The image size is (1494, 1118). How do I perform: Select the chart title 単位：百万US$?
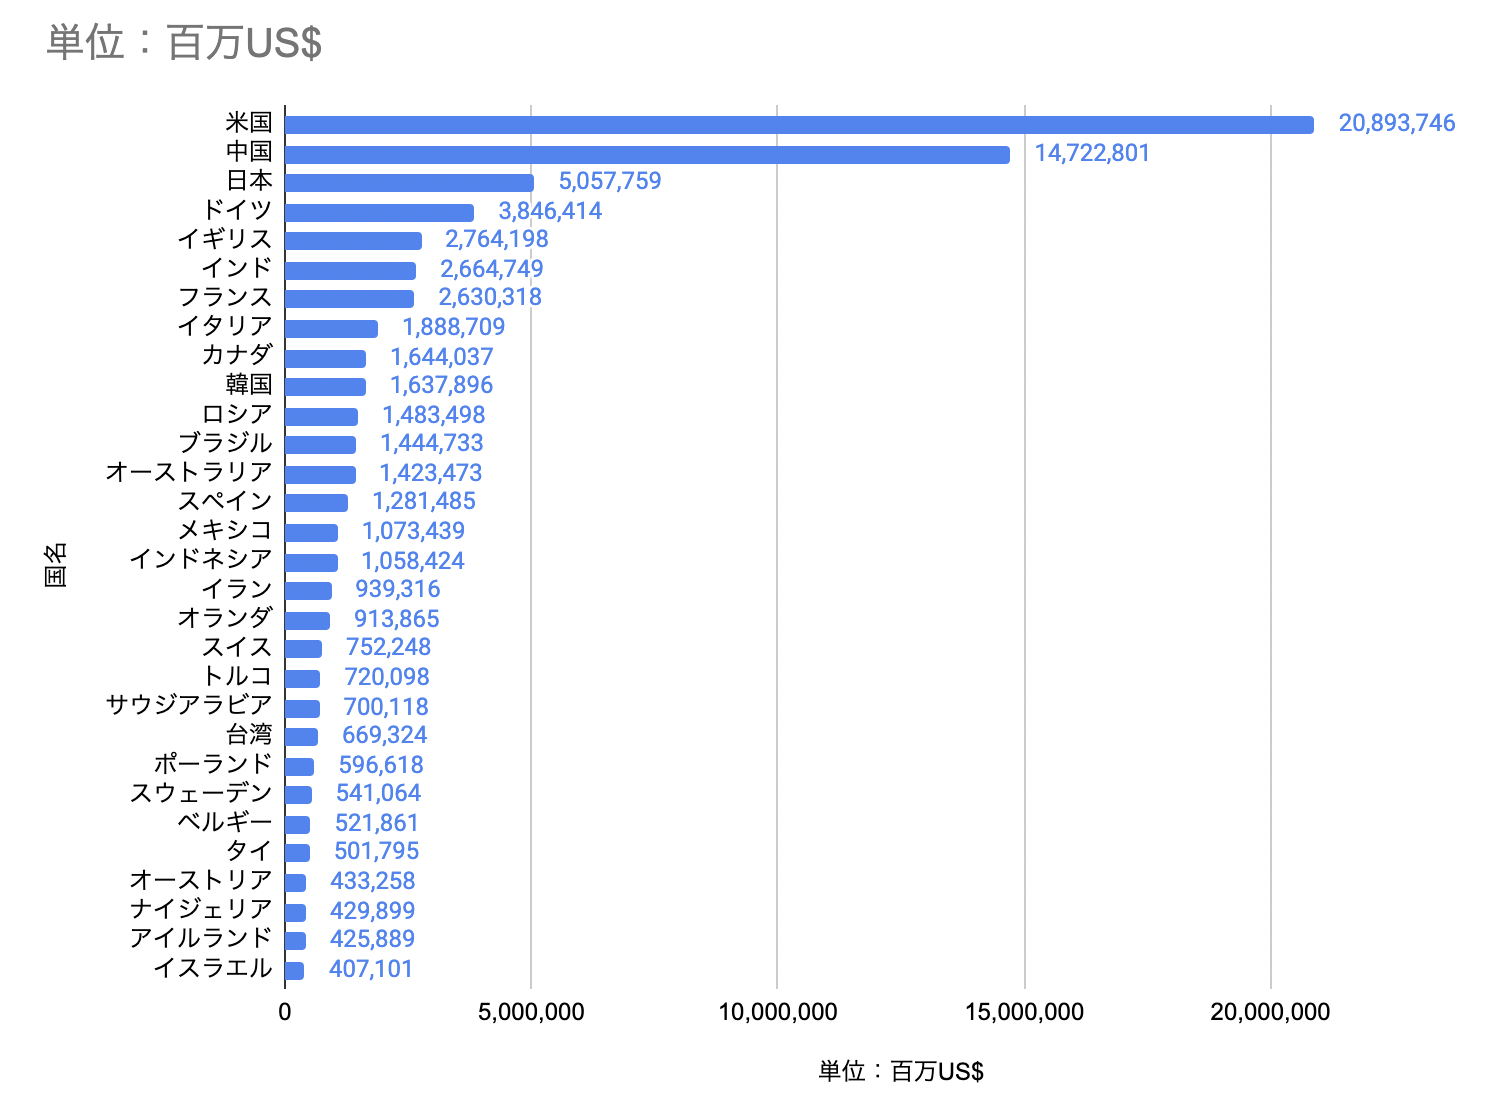184,43
